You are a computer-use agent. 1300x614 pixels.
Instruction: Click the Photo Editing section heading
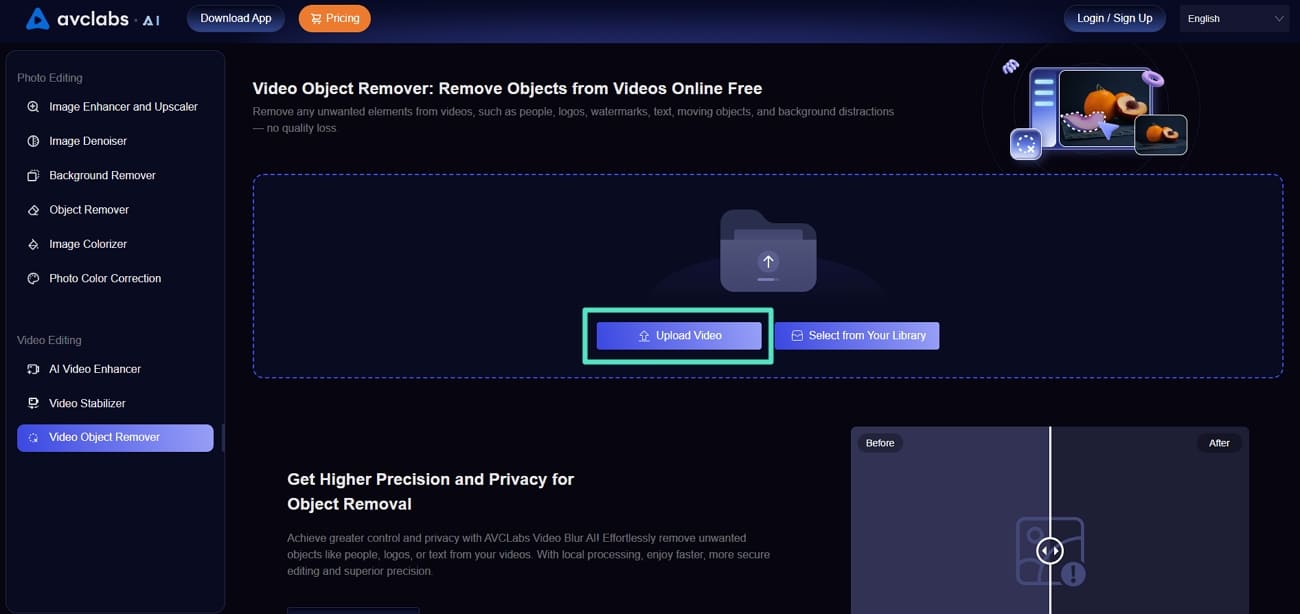pos(50,78)
